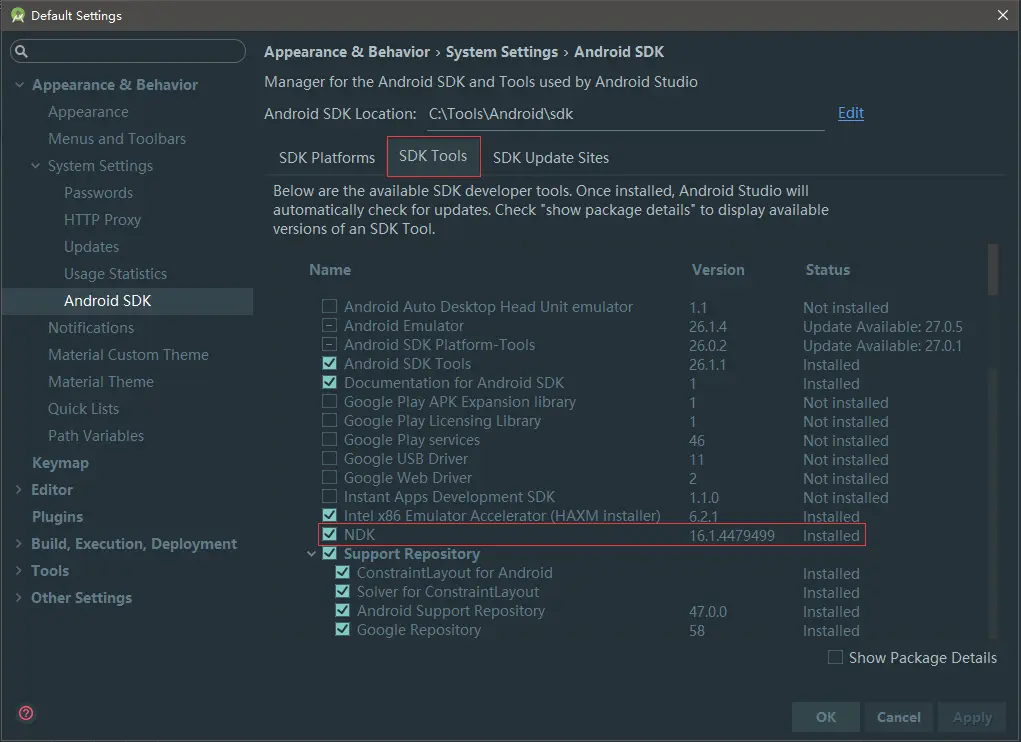
Task: Click the OK button
Action: click(x=826, y=717)
